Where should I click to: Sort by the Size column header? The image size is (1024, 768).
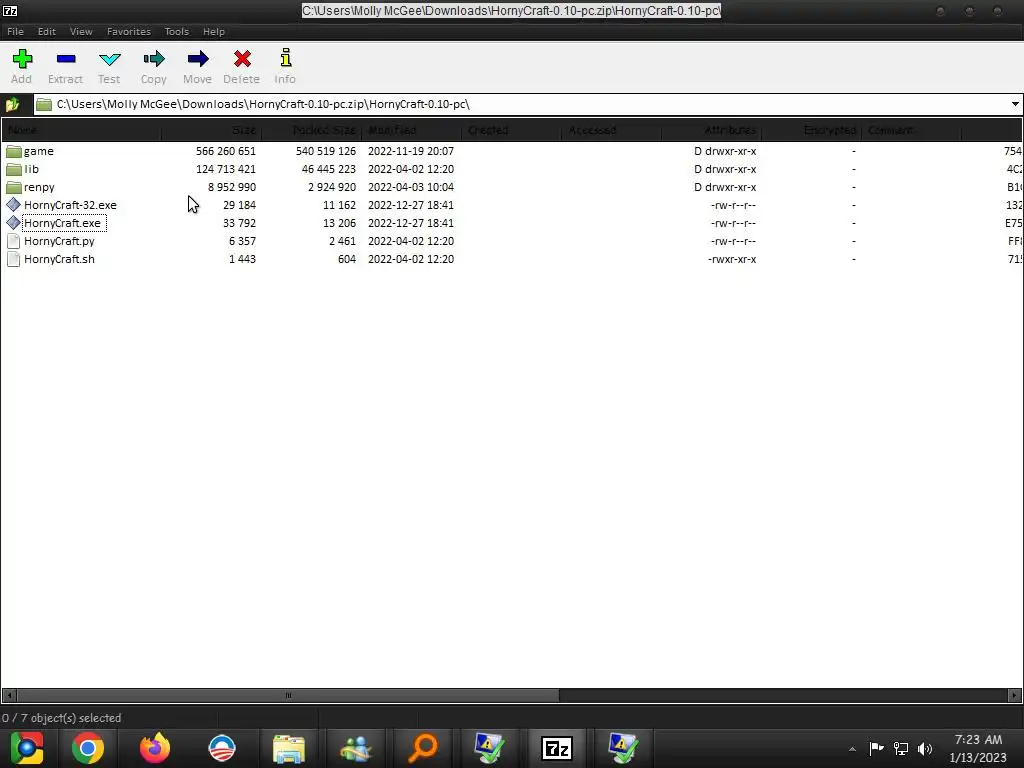212,131
